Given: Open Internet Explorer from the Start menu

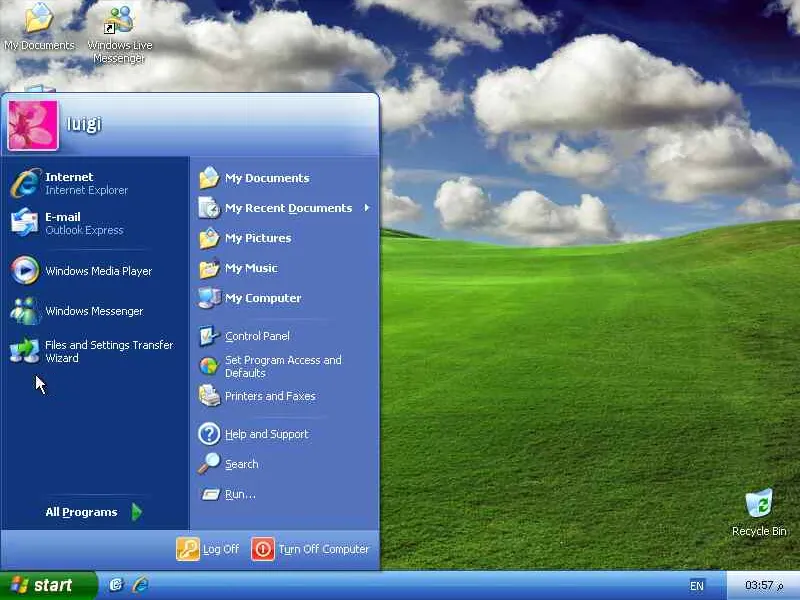Looking at the screenshot, I should pyautogui.click(x=26, y=183).
